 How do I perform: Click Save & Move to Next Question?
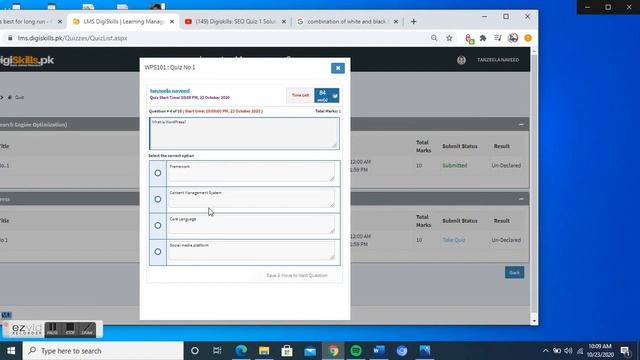pyautogui.click(x=297, y=276)
